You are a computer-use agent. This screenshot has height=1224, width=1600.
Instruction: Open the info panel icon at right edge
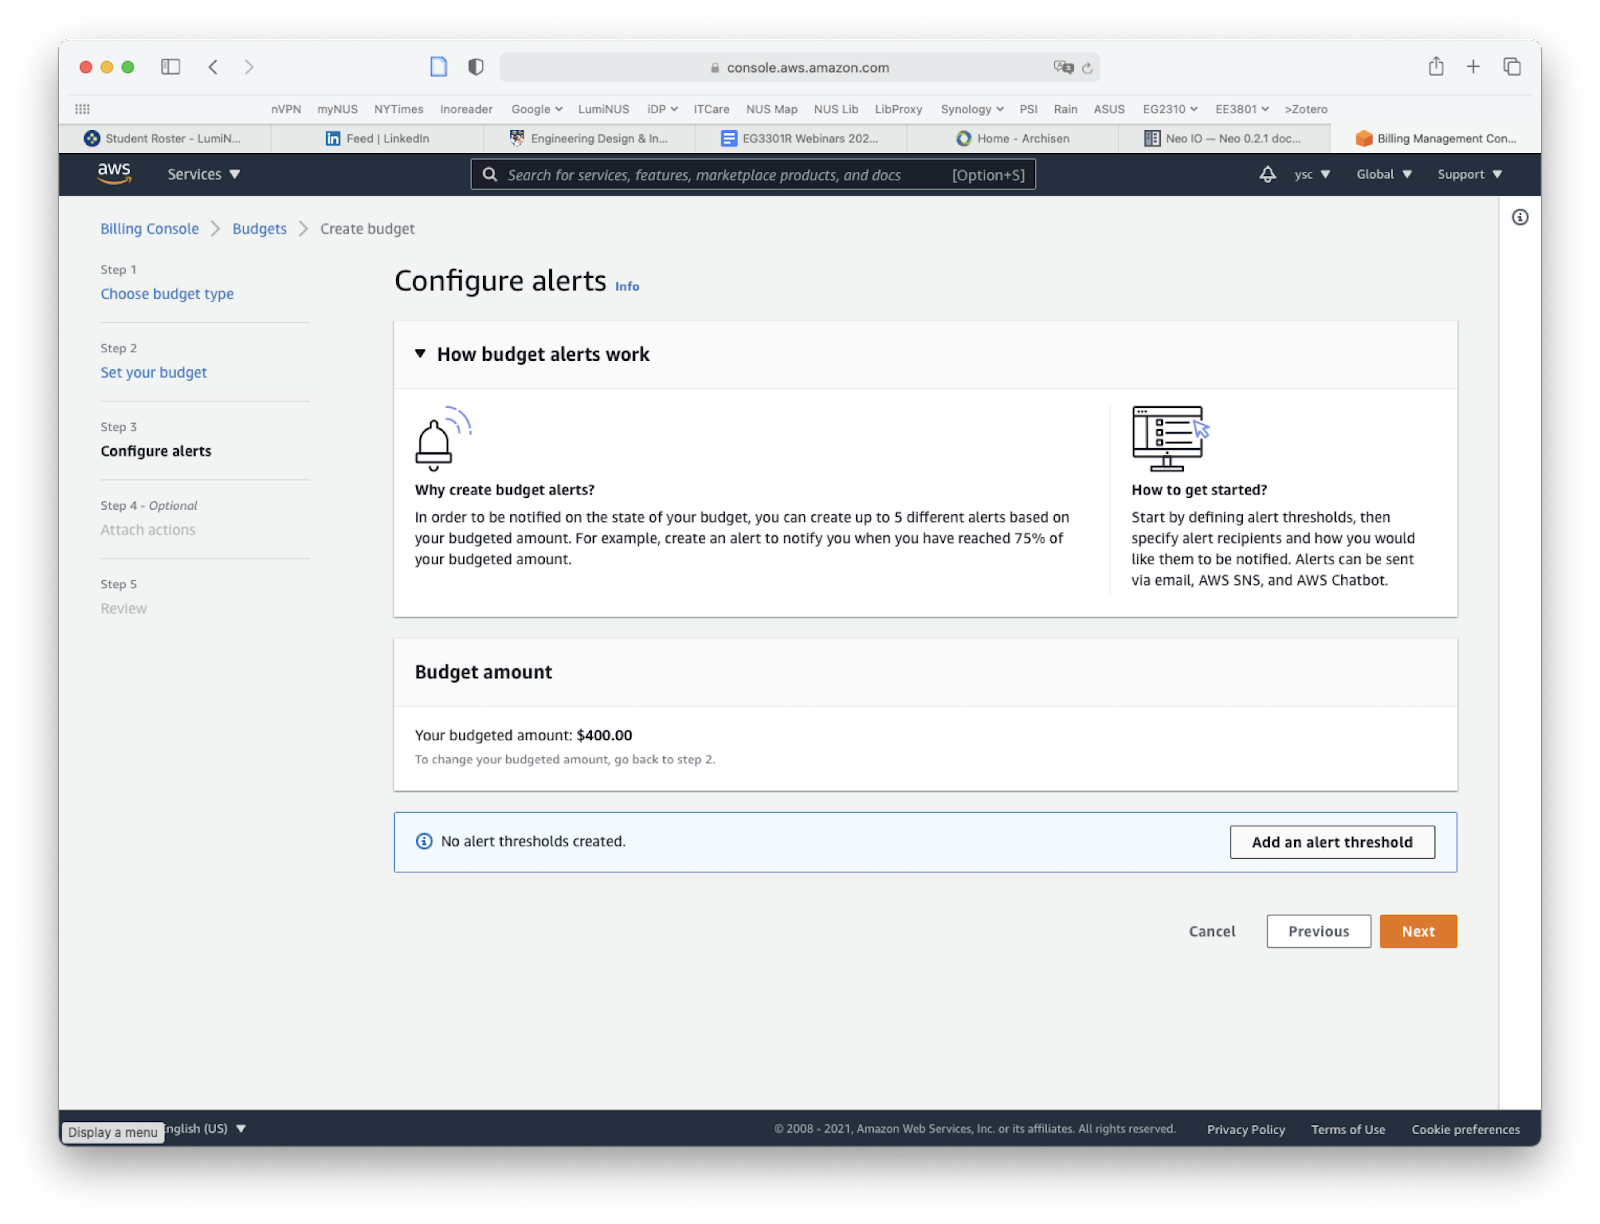click(x=1520, y=217)
